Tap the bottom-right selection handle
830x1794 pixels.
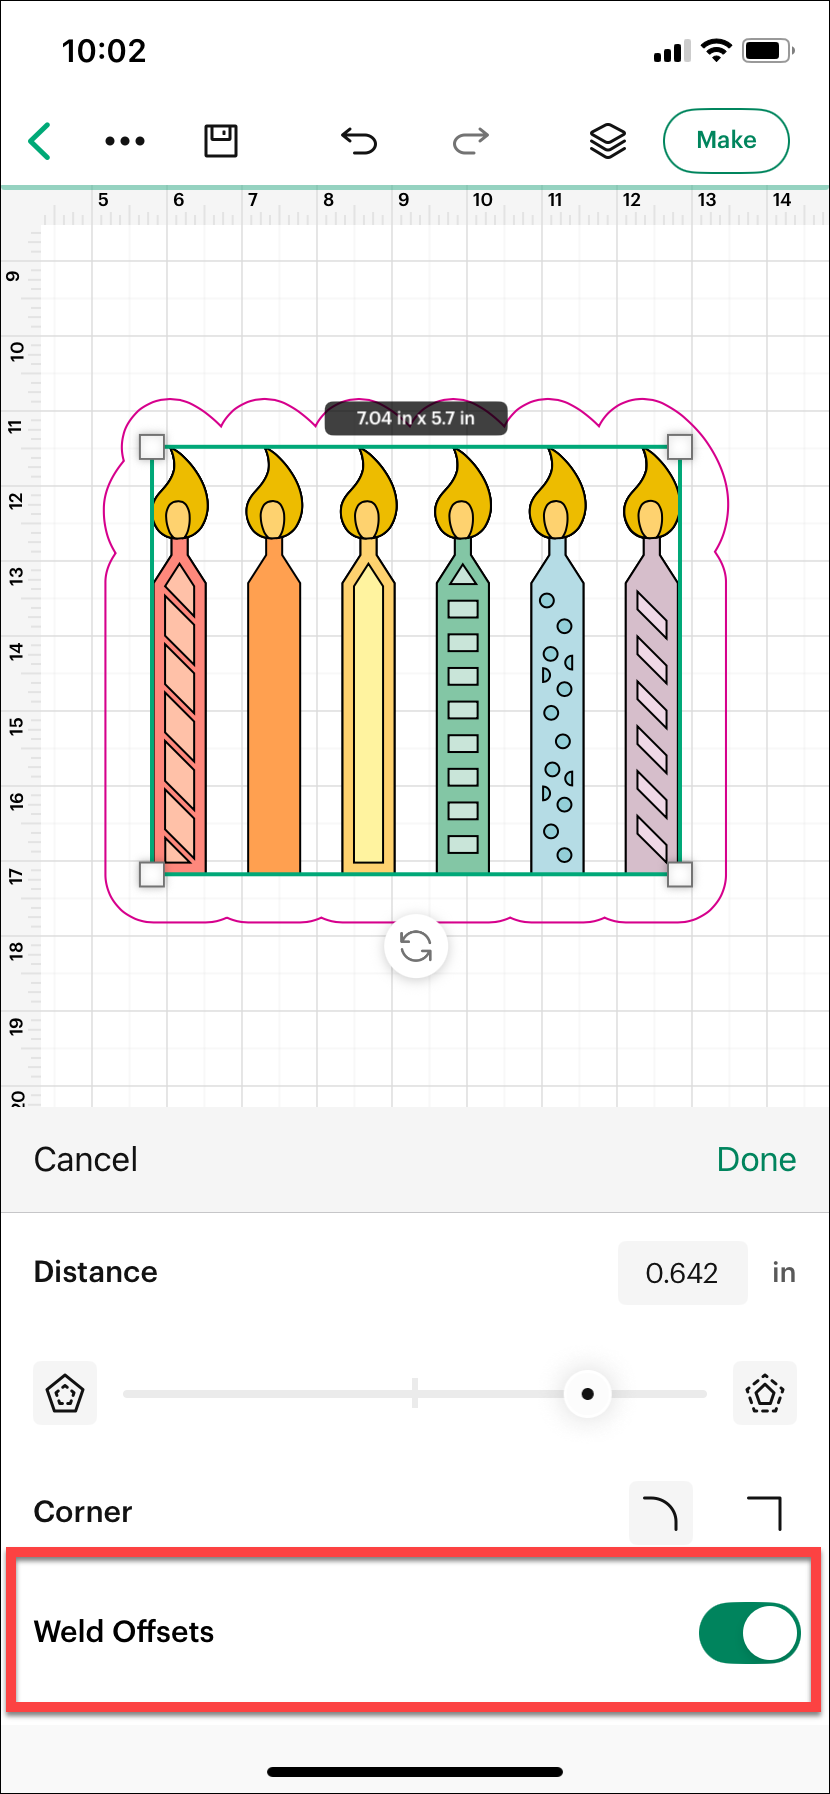679,875
